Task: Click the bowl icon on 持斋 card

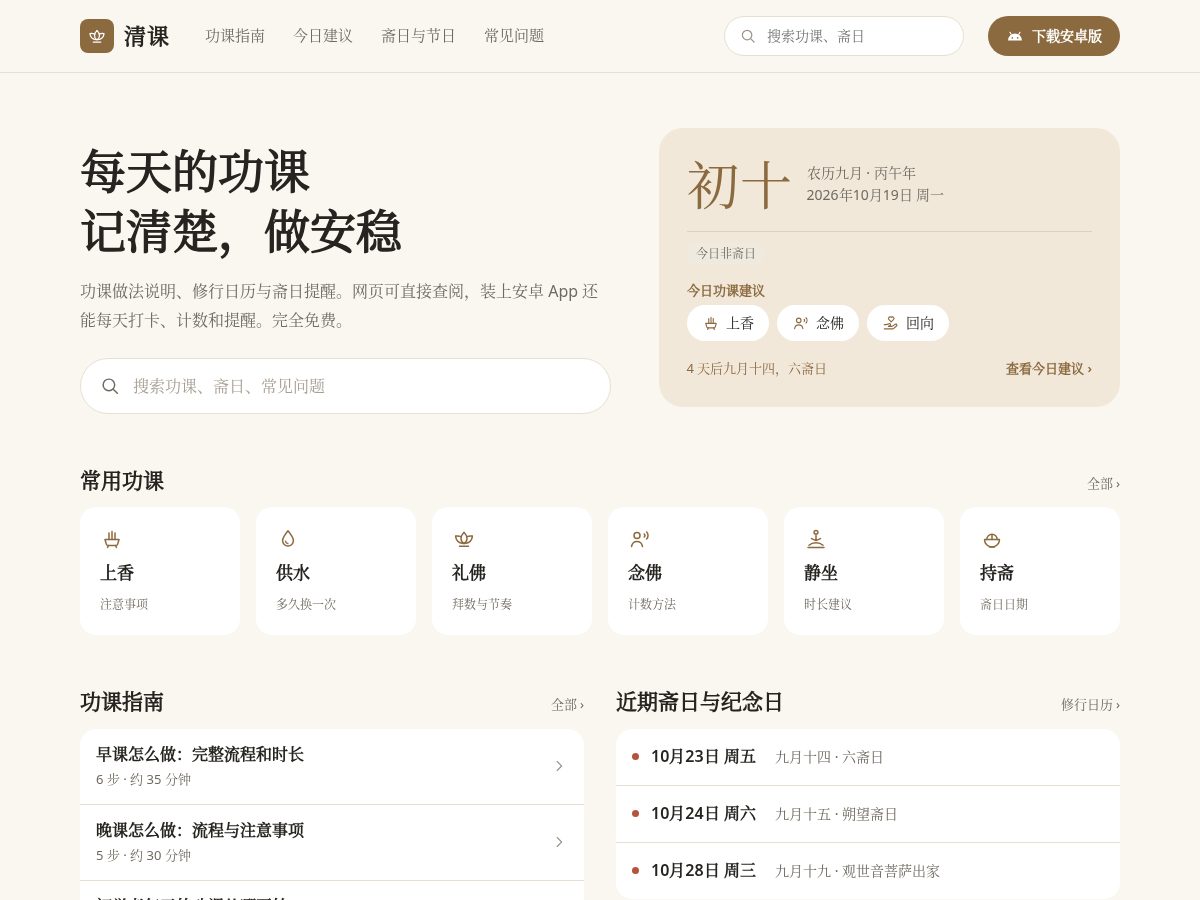Action: [x=992, y=539]
